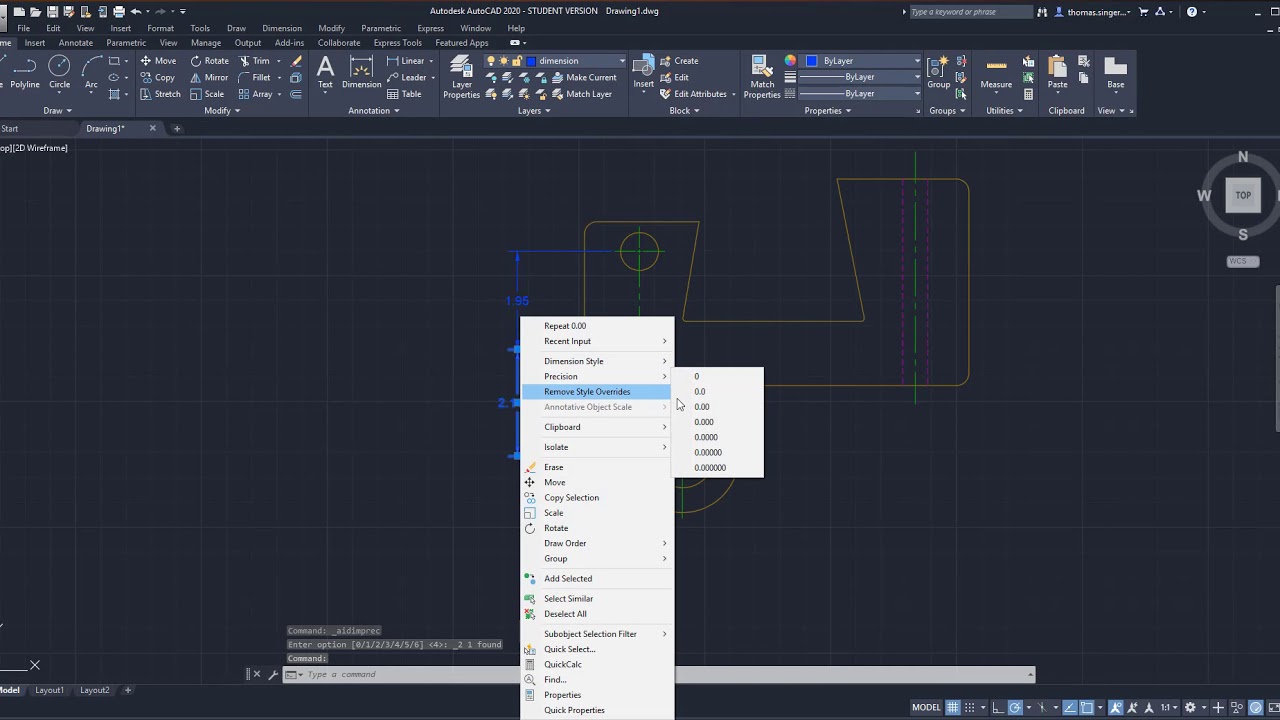Open the Linear dimension dropdown arrow
1280x720 pixels.
point(431,61)
